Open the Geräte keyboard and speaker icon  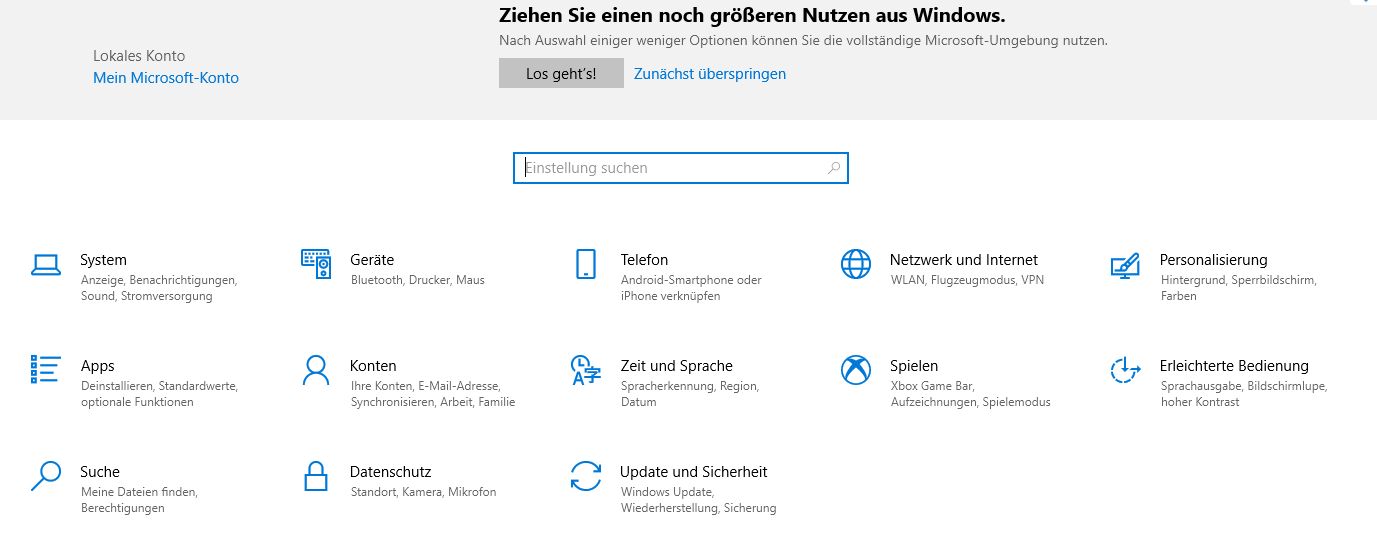pos(316,265)
